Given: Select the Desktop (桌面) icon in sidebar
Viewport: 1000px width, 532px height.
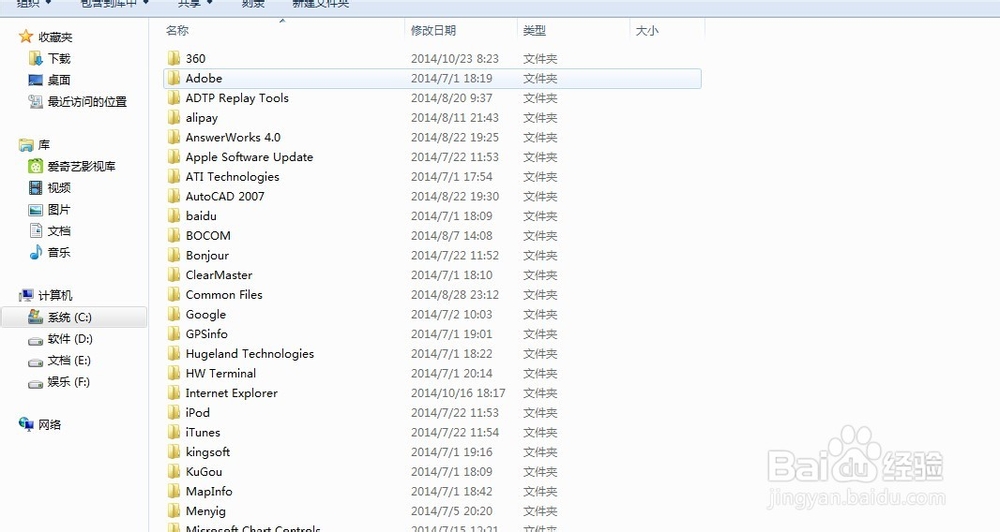Looking at the screenshot, I should [36, 80].
